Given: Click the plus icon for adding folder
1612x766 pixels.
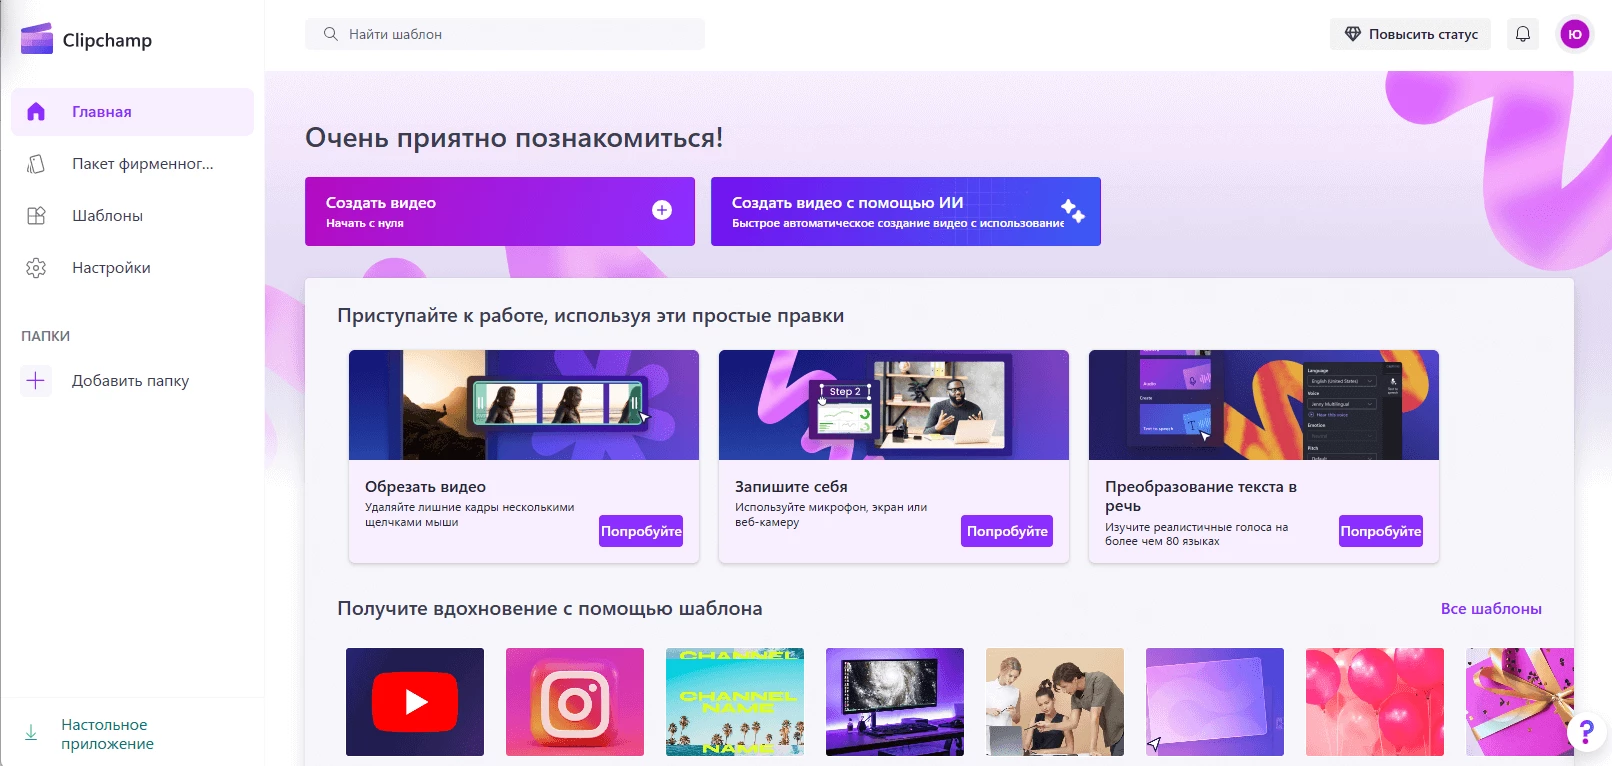Looking at the screenshot, I should coord(36,381).
